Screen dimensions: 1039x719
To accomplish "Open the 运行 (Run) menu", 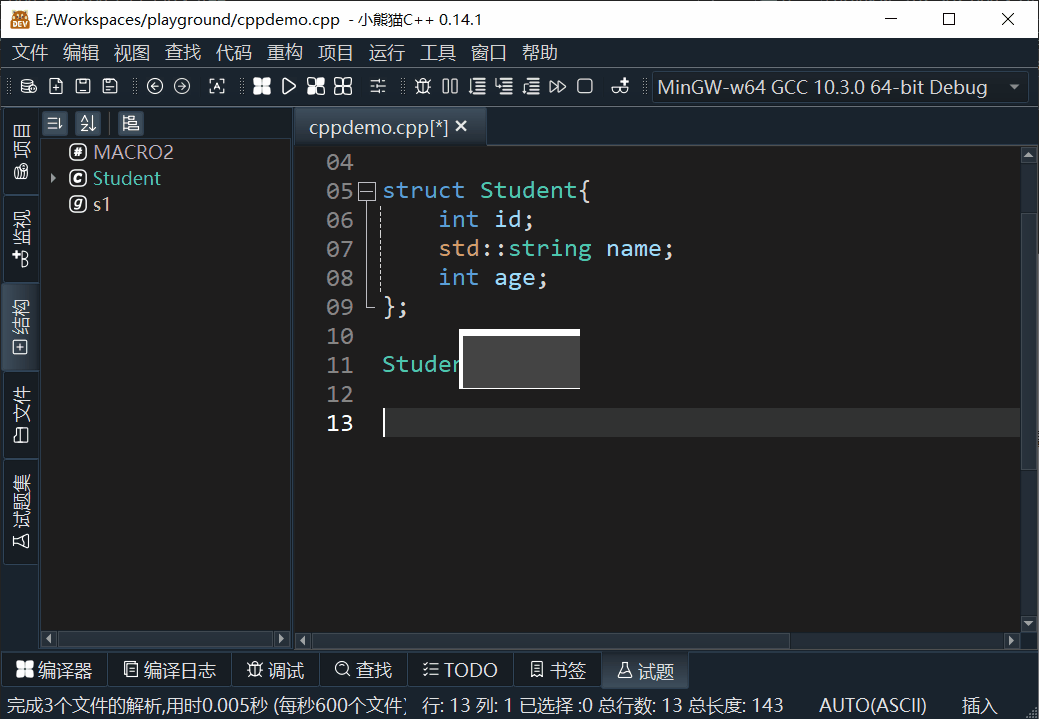I will (386, 52).
